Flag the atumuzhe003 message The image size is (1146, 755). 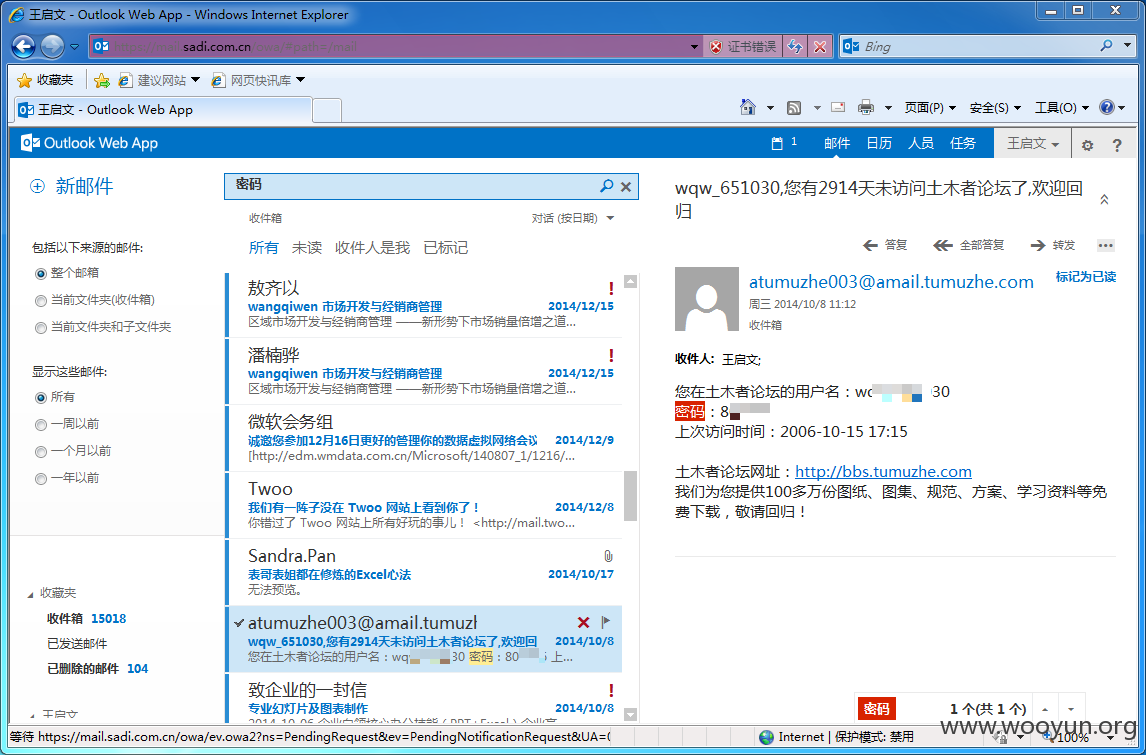click(x=605, y=622)
